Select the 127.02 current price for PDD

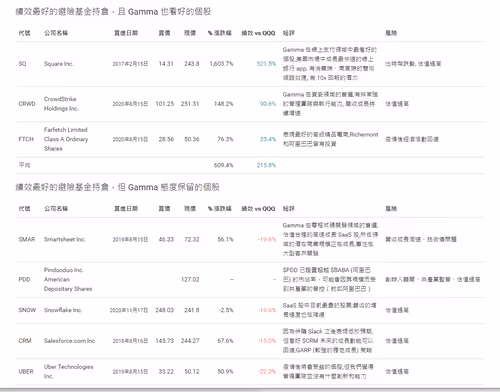190,279
